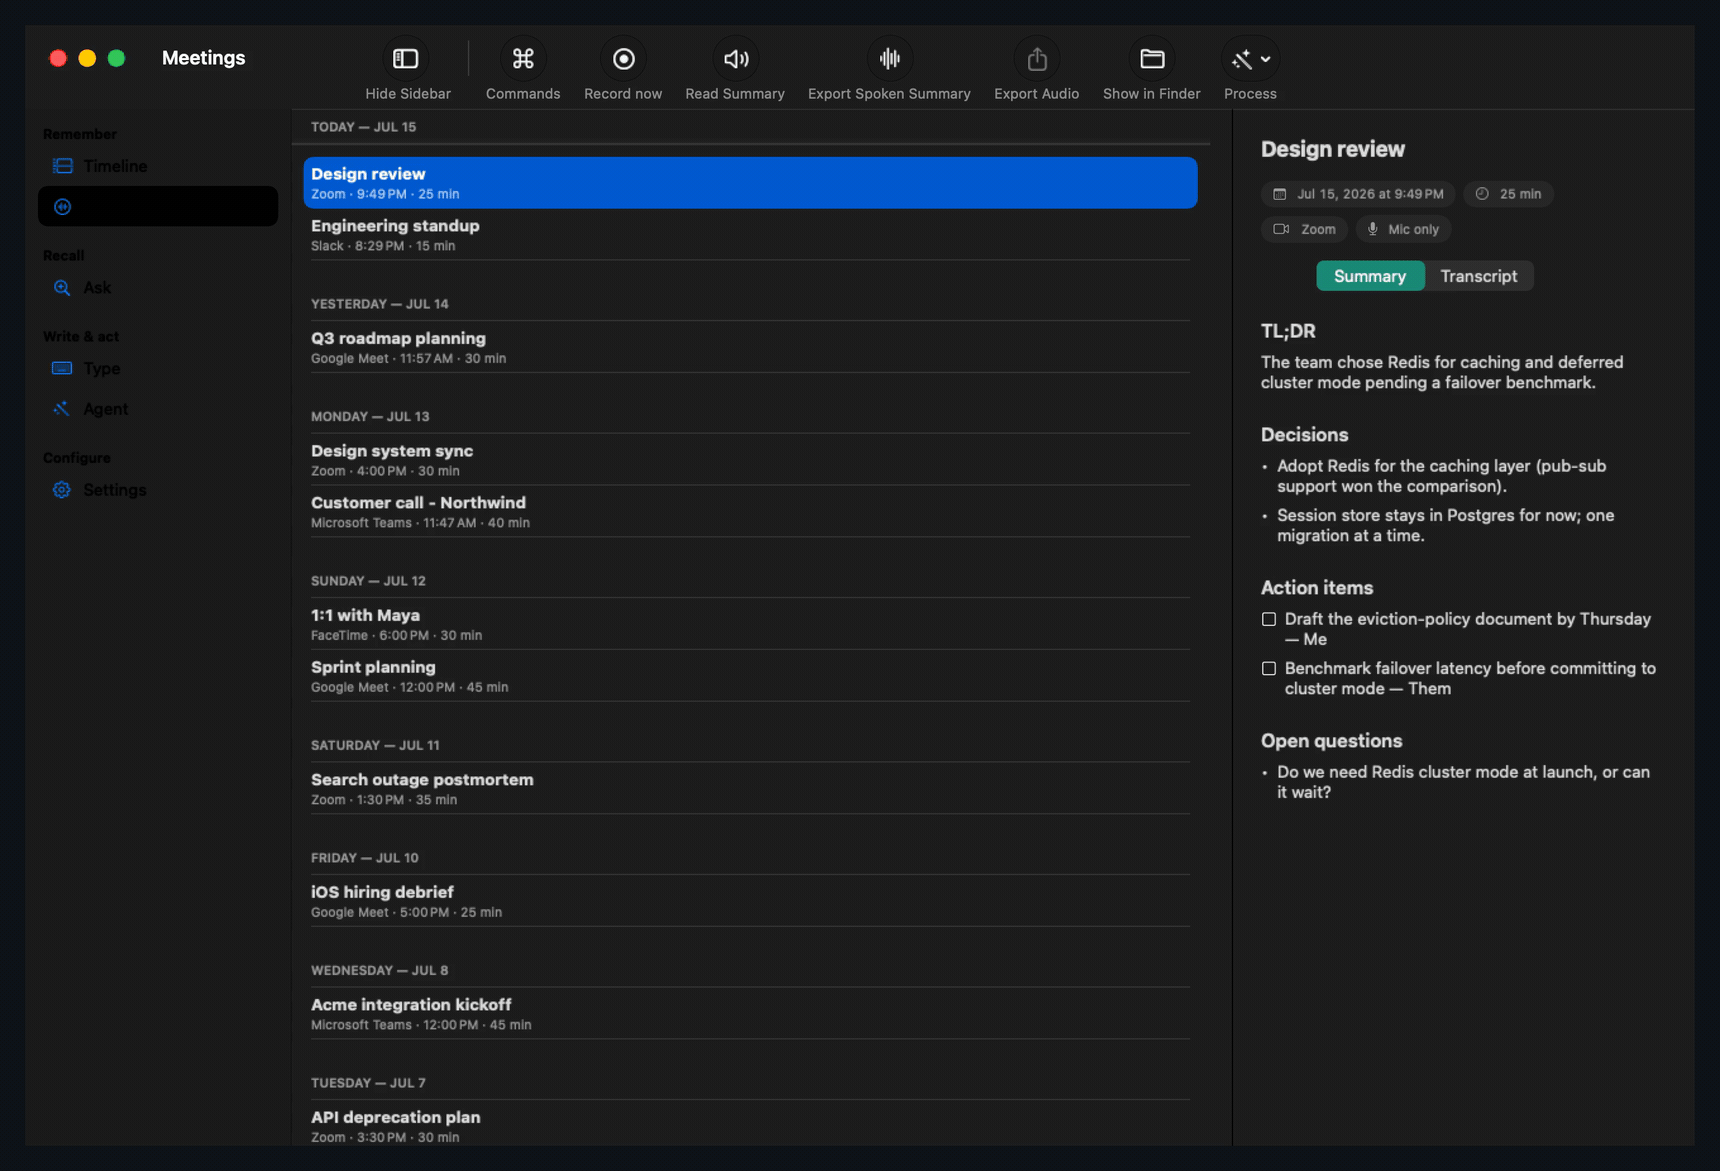Click the YESTERDAY — JUL 14 section header
The width and height of the screenshot is (1720, 1171).
380,304
